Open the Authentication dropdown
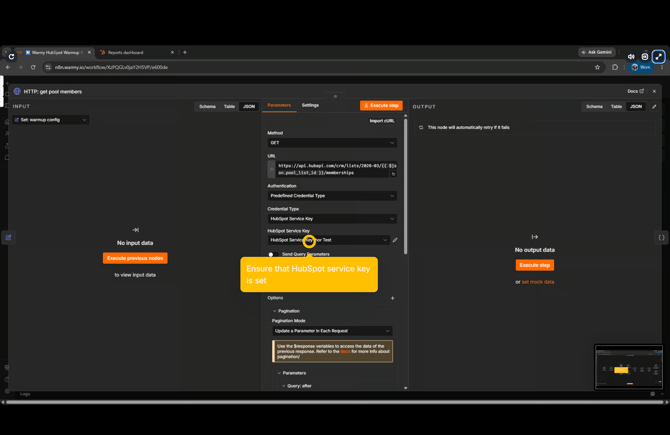This screenshot has height=435, width=670. (332, 196)
